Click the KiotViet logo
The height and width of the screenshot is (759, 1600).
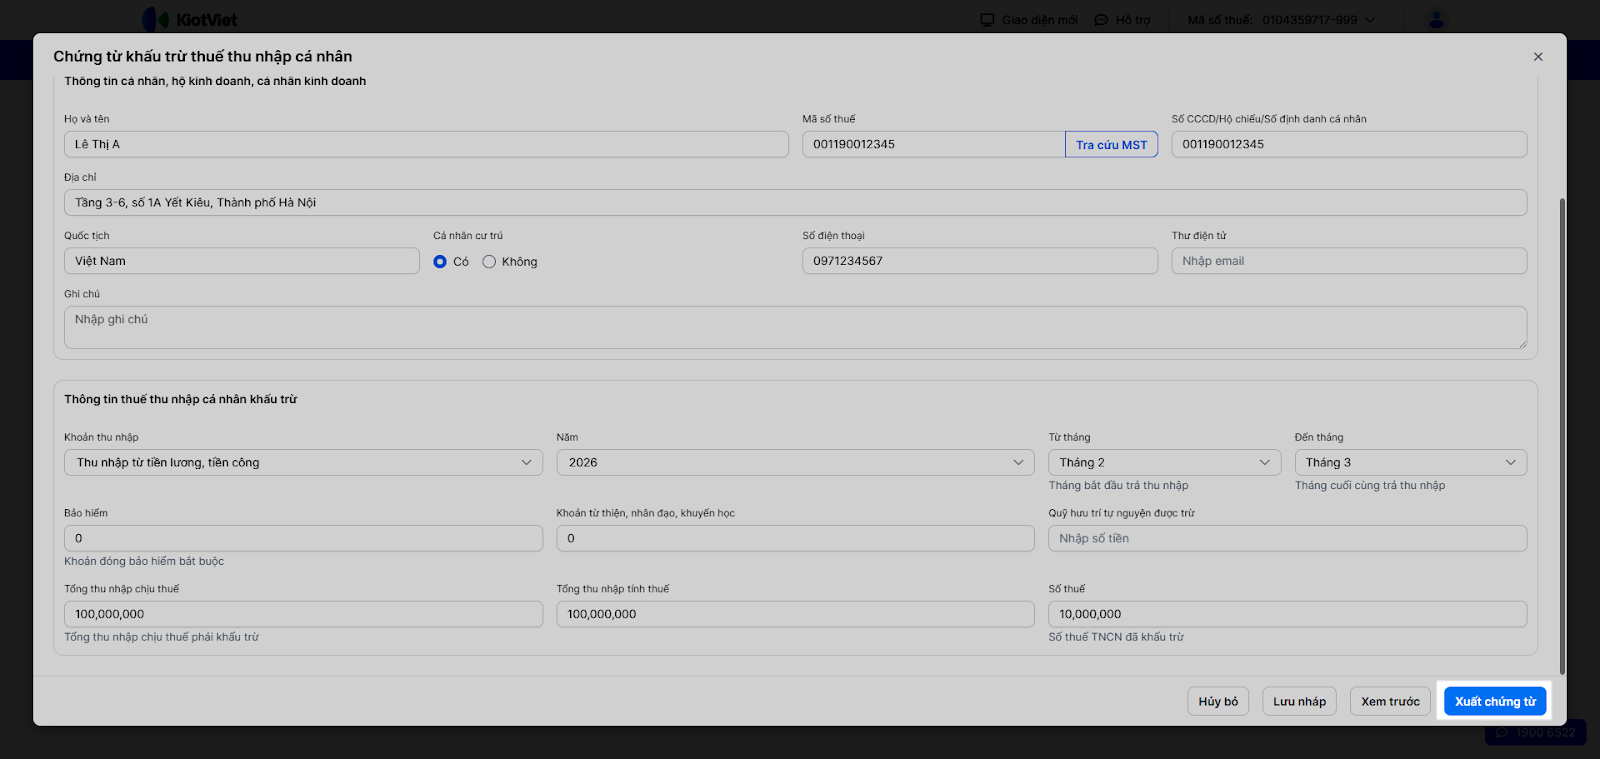190,20
